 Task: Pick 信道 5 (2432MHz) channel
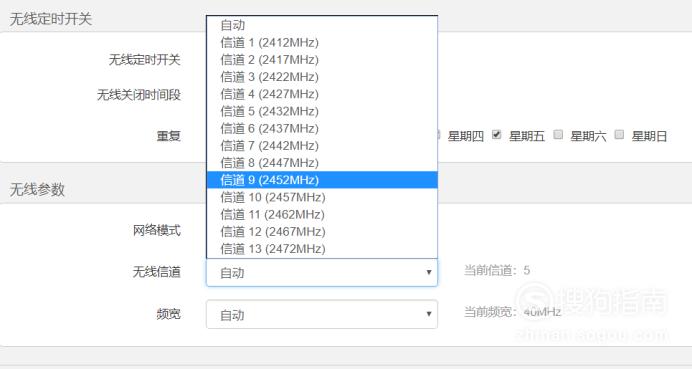(x=322, y=111)
